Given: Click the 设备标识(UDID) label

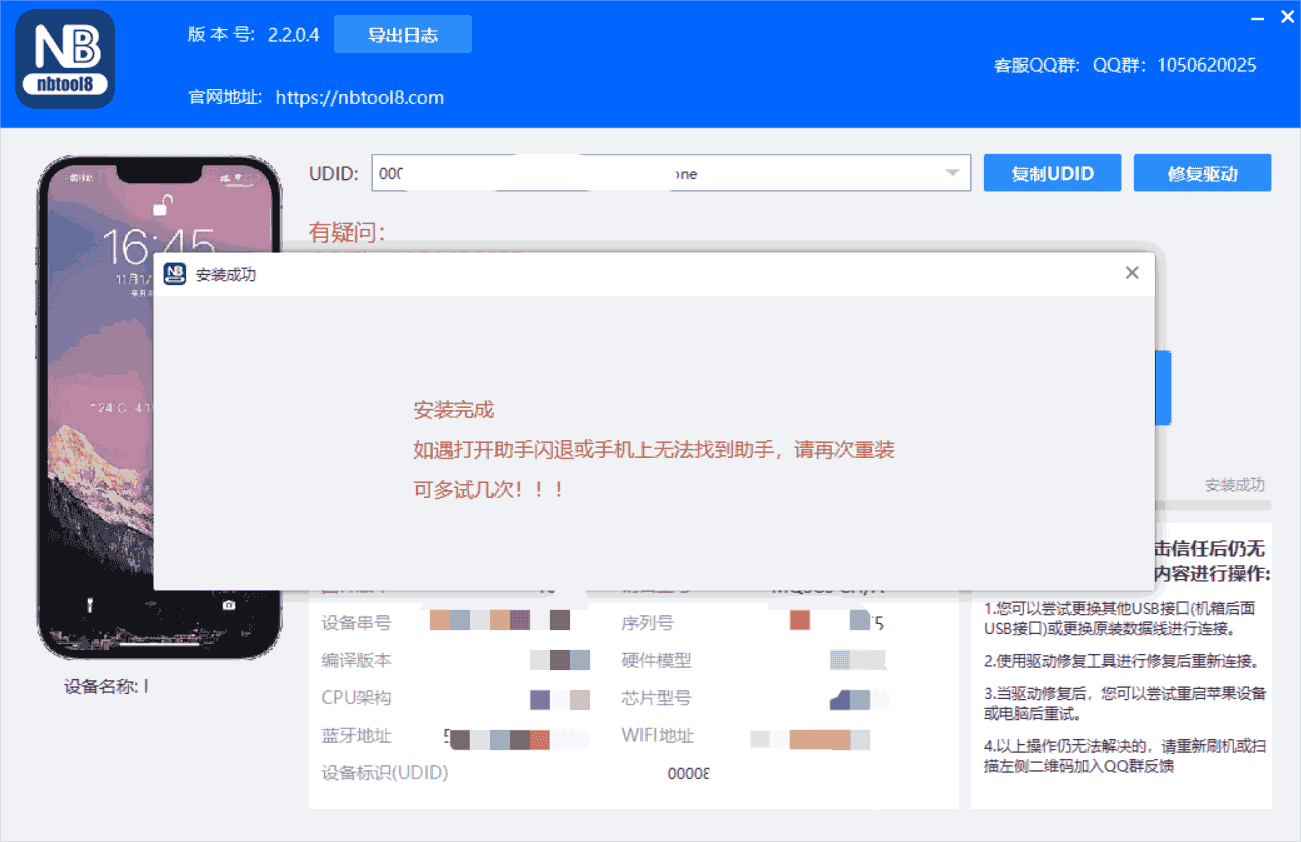Looking at the screenshot, I should coord(385,773).
